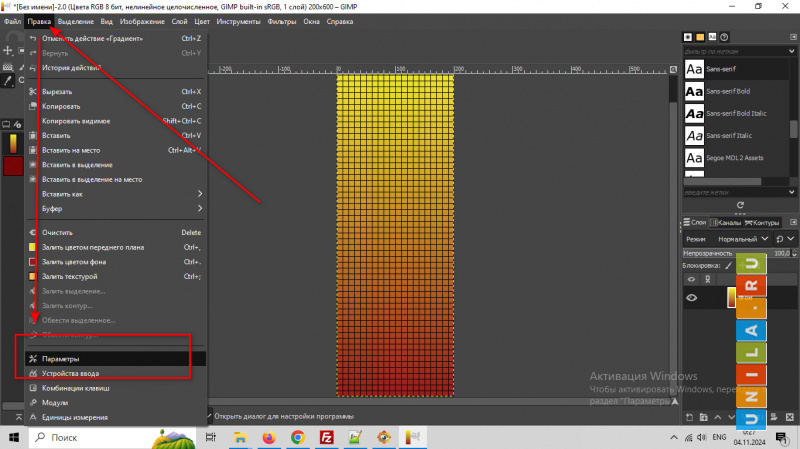Click the dark red foreground color swatch
The image size is (800, 449).
tap(13, 165)
